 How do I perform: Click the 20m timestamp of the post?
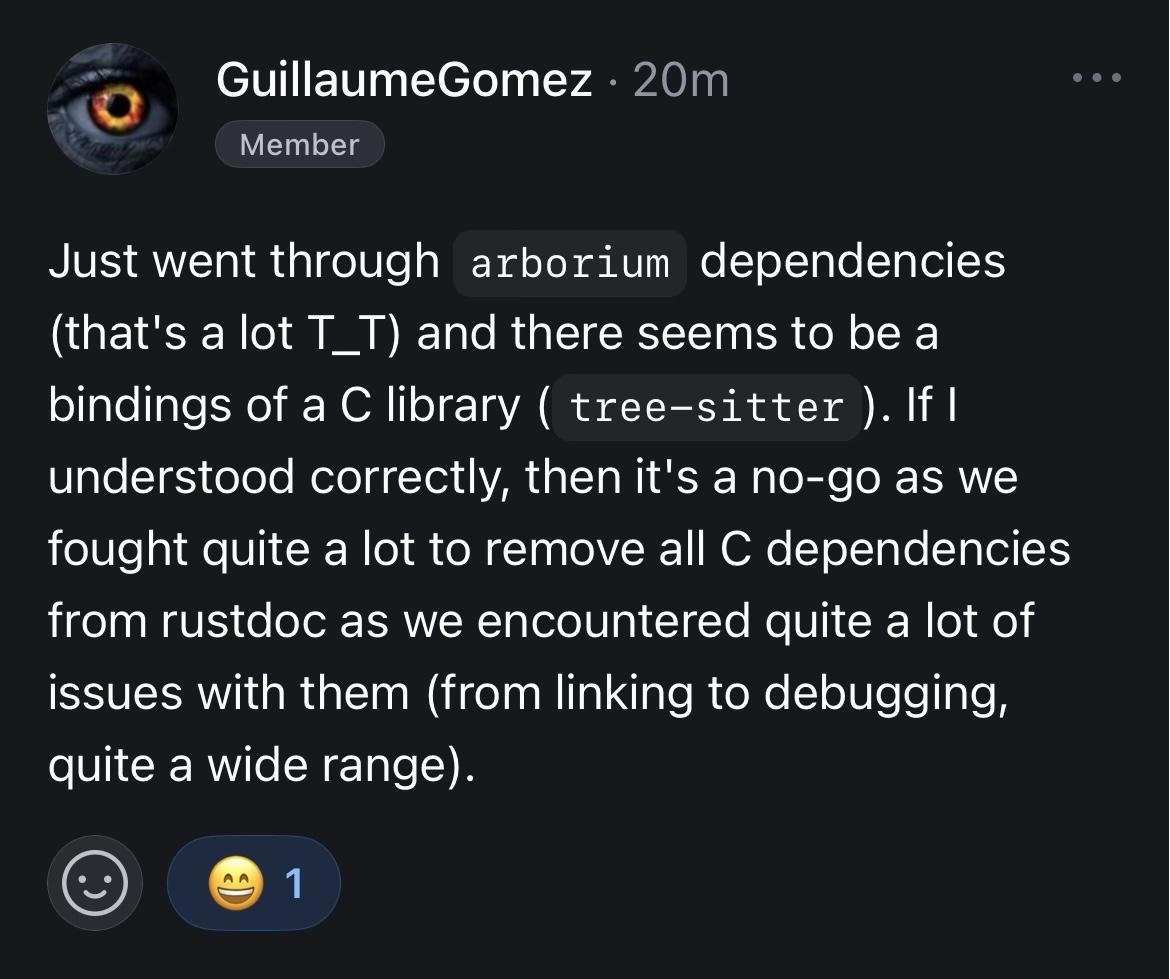click(680, 81)
